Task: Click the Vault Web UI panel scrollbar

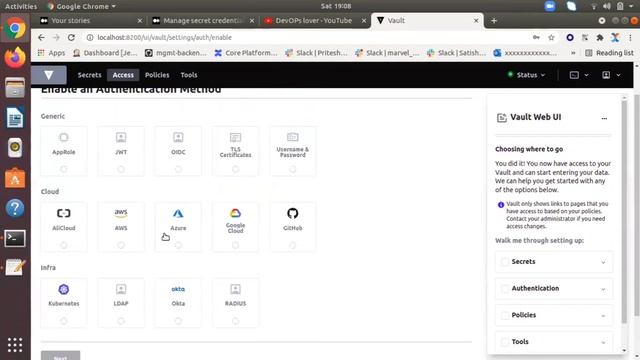Action: (624, 212)
